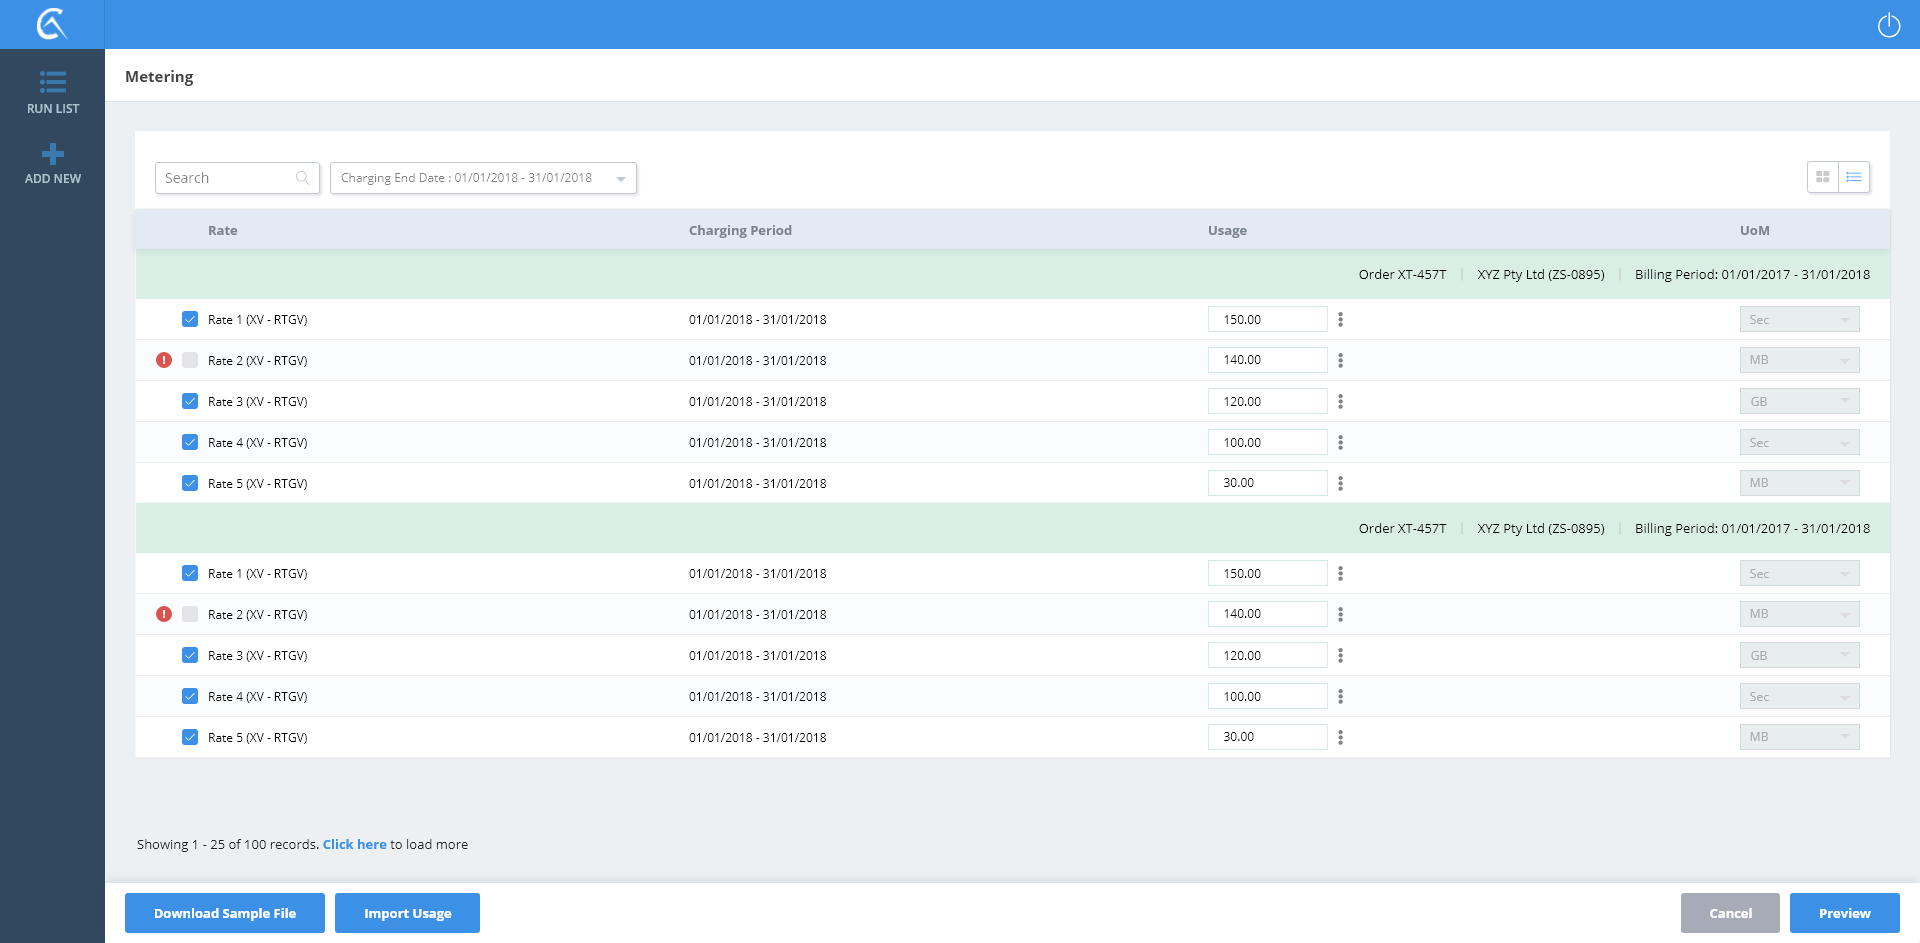Image resolution: width=1920 pixels, height=943 pixels.
Task: Open Run List from the sidebar
Action: (x=52, y=92)
